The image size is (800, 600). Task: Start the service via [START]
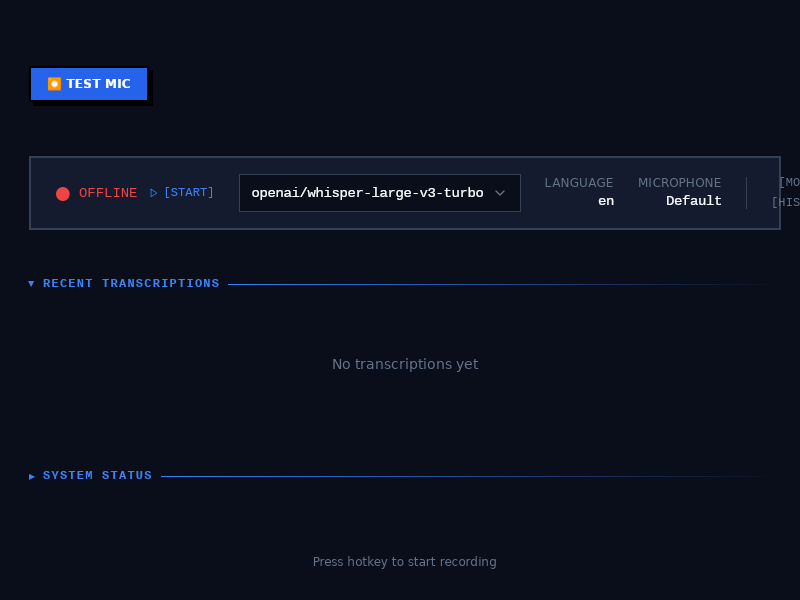click(189, 192)
